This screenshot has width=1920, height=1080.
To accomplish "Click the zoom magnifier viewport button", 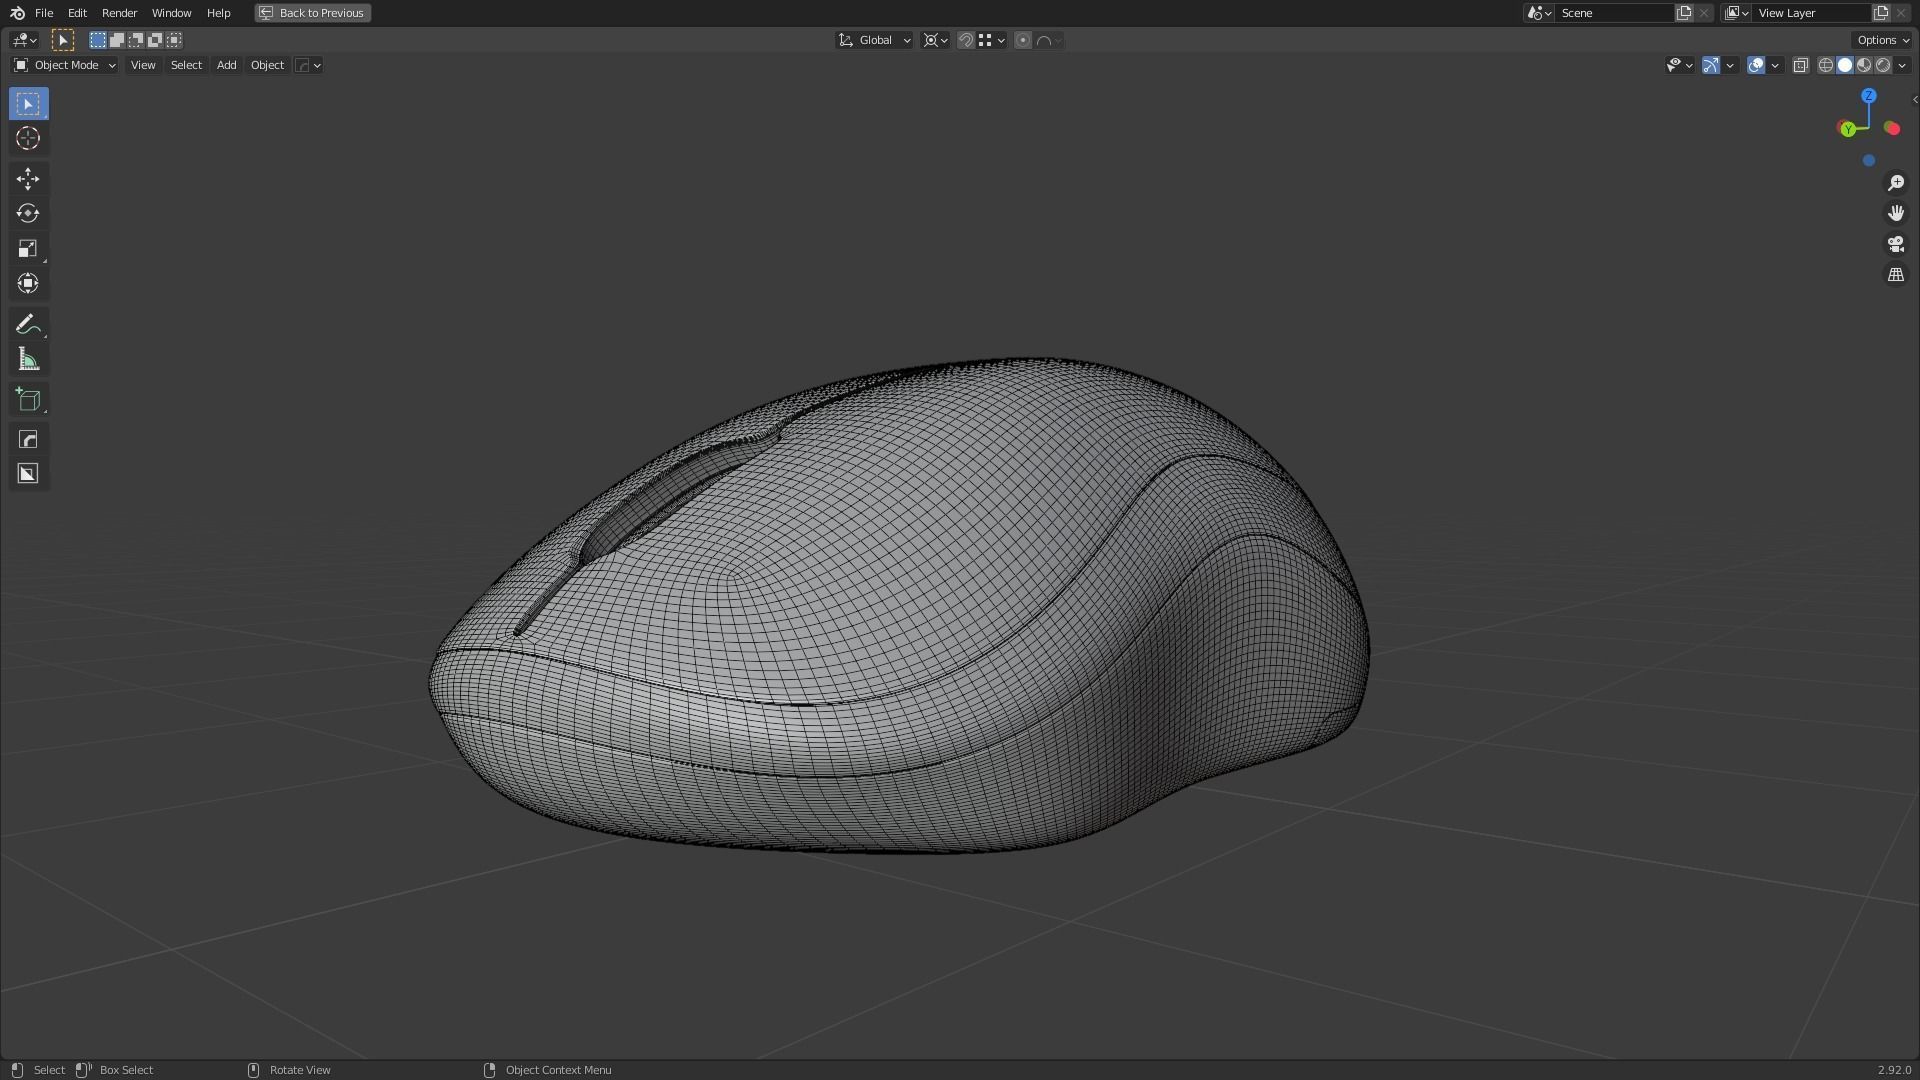I will tap(1895, 183).
